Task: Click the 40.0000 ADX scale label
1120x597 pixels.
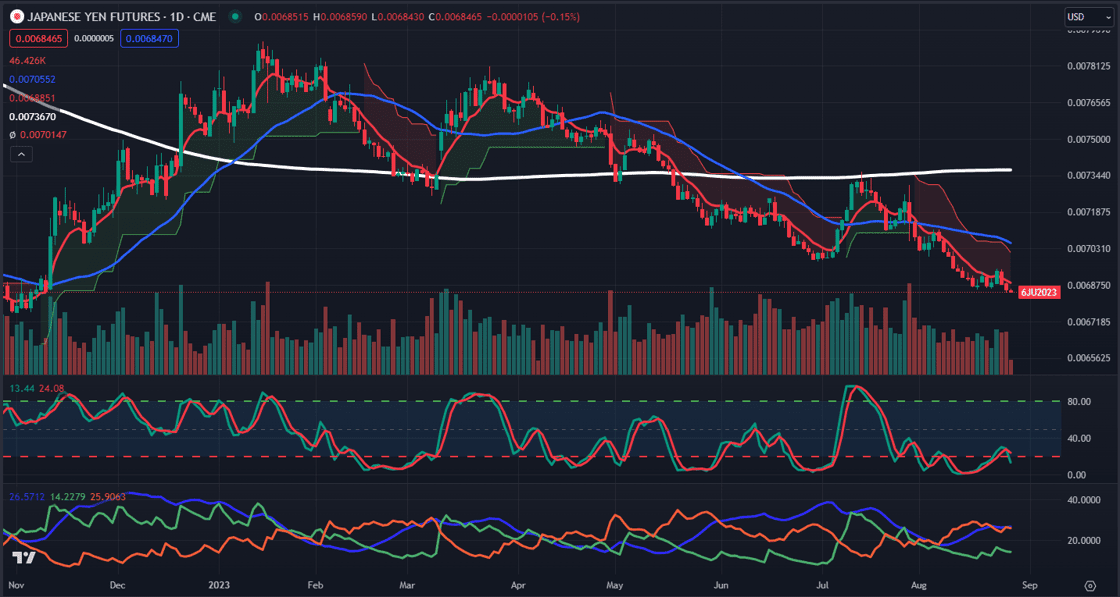Action: click(x=1084, y=500)
